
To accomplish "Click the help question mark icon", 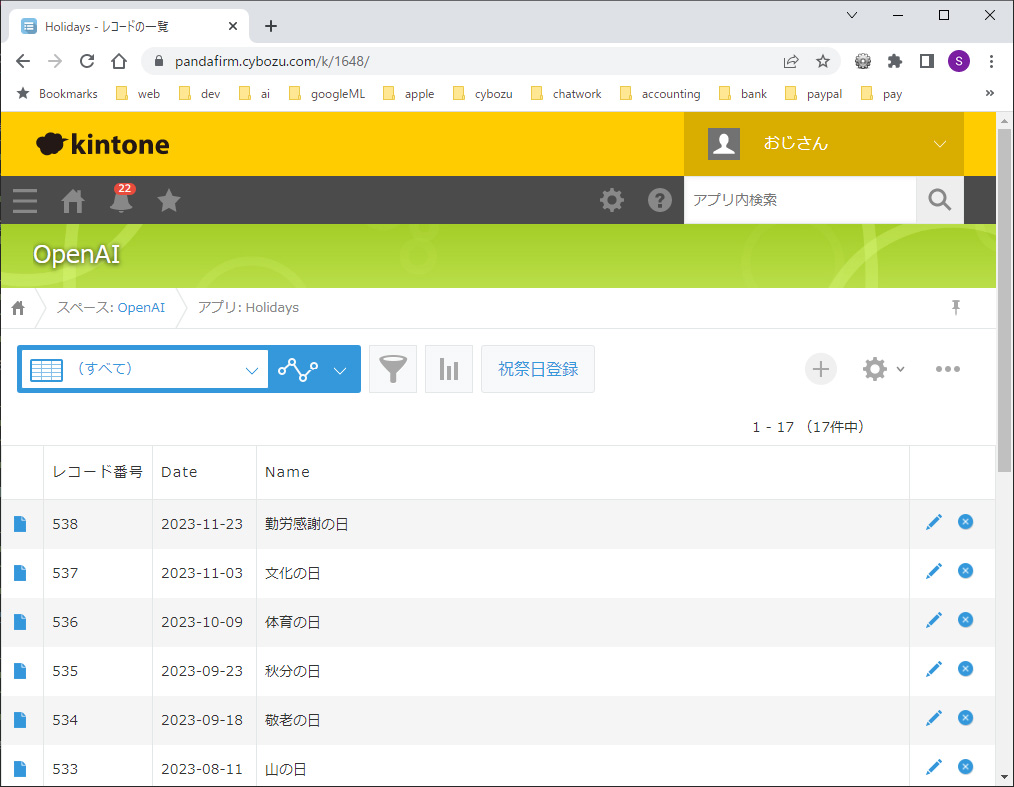I will (x=660, y=200).
